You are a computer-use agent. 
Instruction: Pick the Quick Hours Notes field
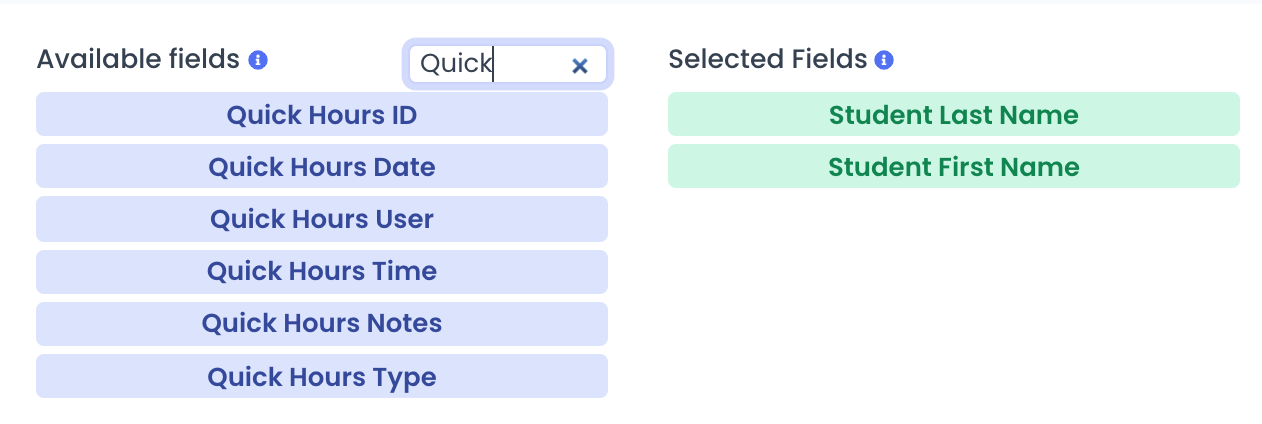(x=322, y=323)
